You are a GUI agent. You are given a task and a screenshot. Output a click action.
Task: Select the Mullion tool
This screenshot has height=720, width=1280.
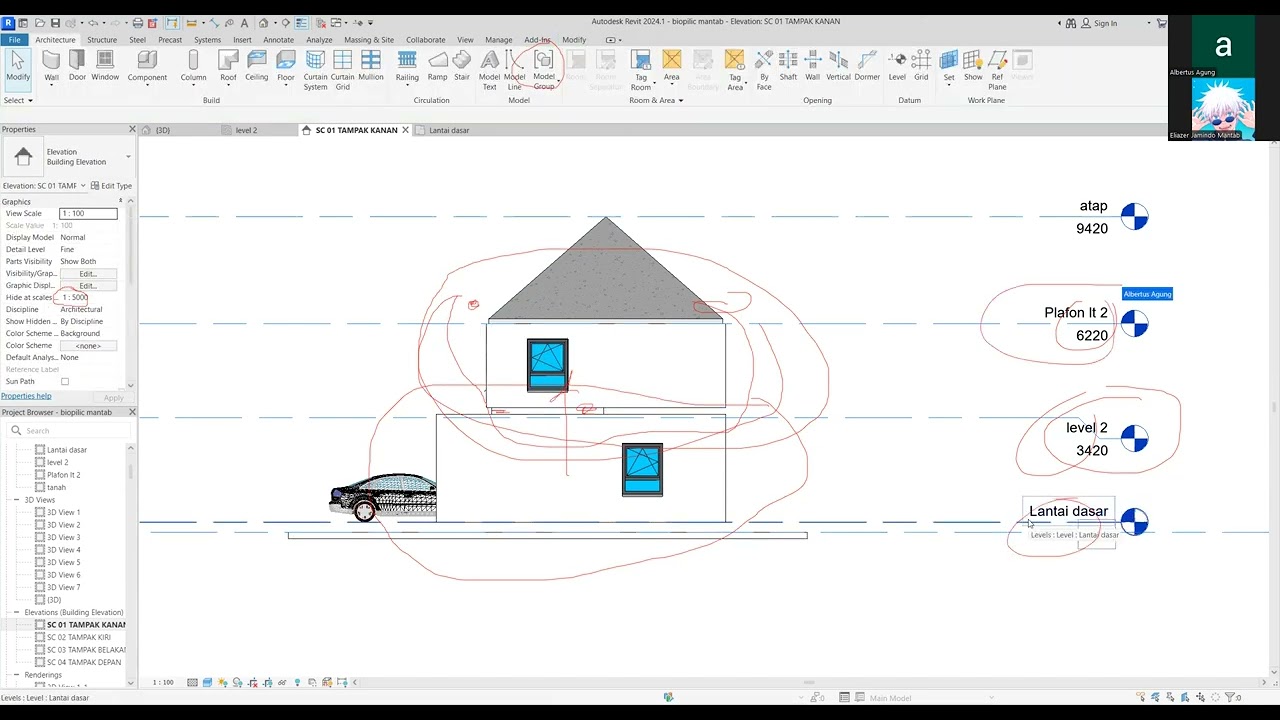(371, 66)
